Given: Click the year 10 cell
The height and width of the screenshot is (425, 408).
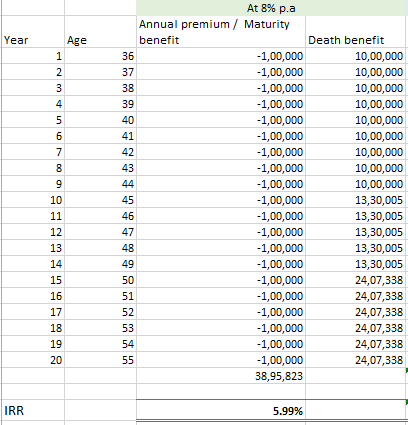Looking at the screenshot, I should pyautogui.click(x=33, y=200).
